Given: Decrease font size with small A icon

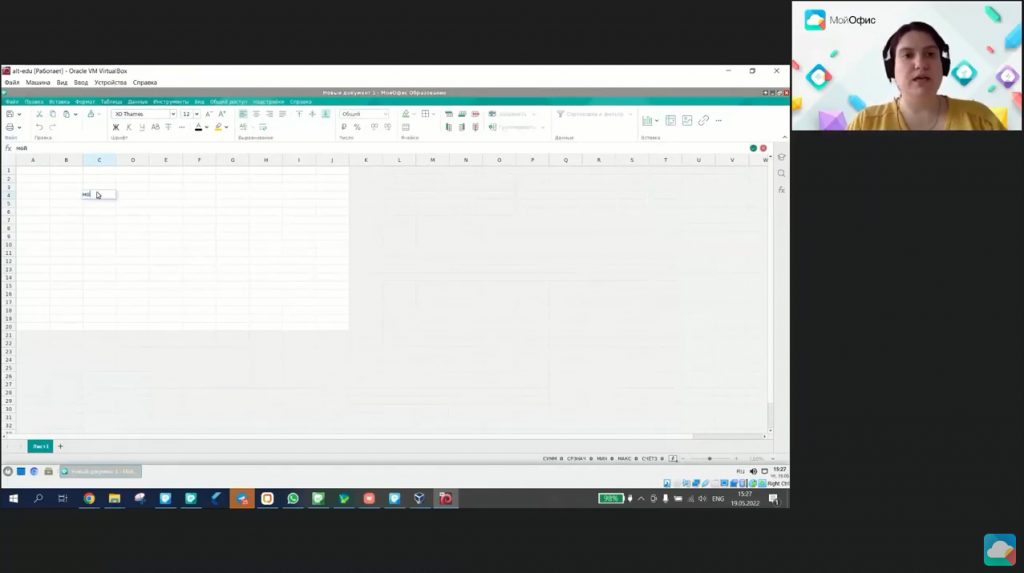Looking at the screenshot, I should tap(209, 114).
